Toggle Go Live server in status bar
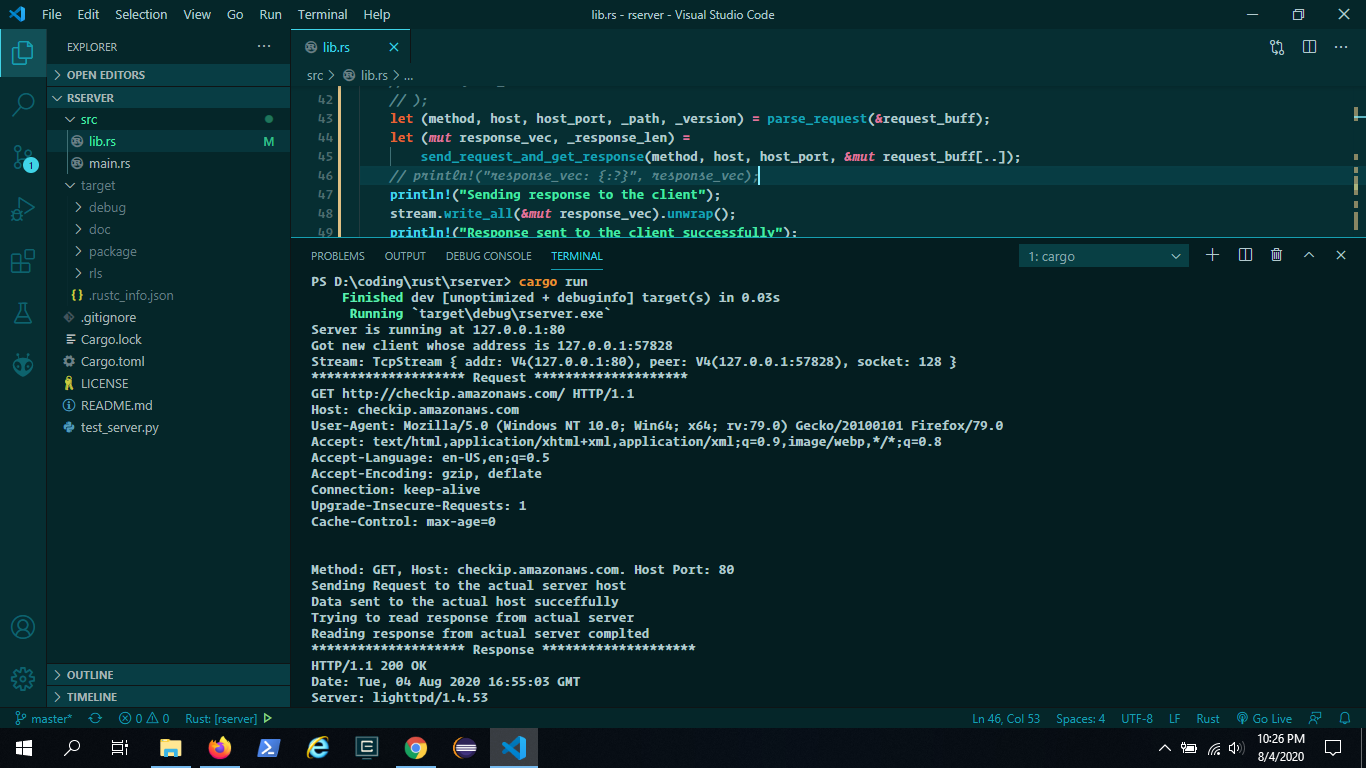Screen dimensions: 1366x768 pyautogui.click(x=1264, y=719)
